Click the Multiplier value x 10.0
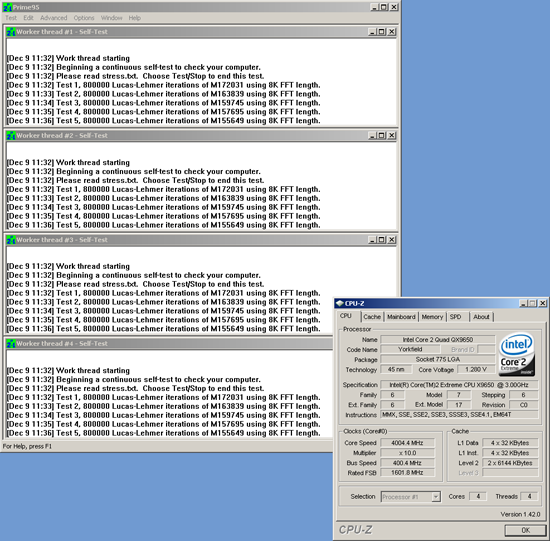The image size is (550, 541). (x=407, y=453)
